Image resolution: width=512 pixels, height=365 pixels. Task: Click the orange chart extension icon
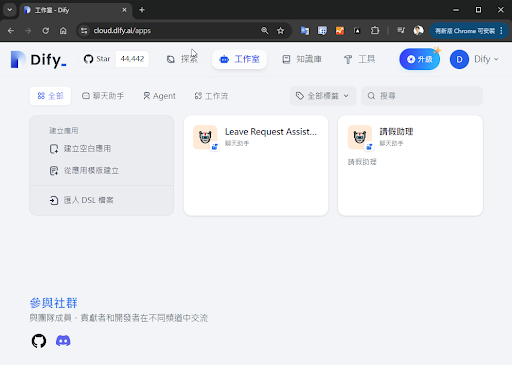tap(340, 31)
